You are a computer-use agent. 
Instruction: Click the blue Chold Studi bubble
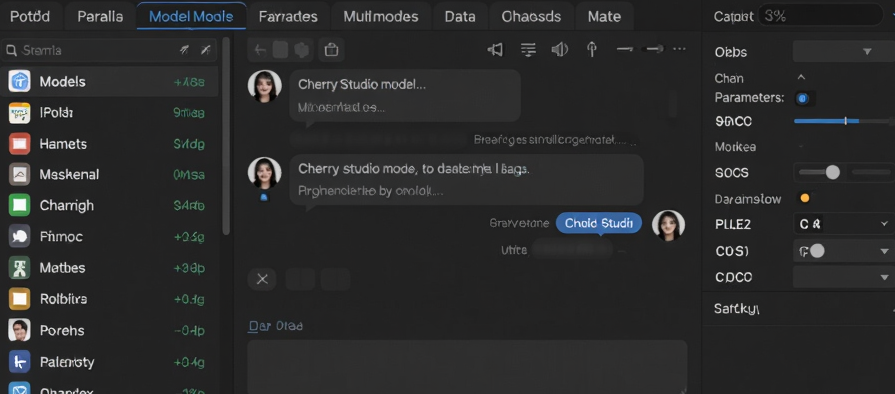coord(599,223)
